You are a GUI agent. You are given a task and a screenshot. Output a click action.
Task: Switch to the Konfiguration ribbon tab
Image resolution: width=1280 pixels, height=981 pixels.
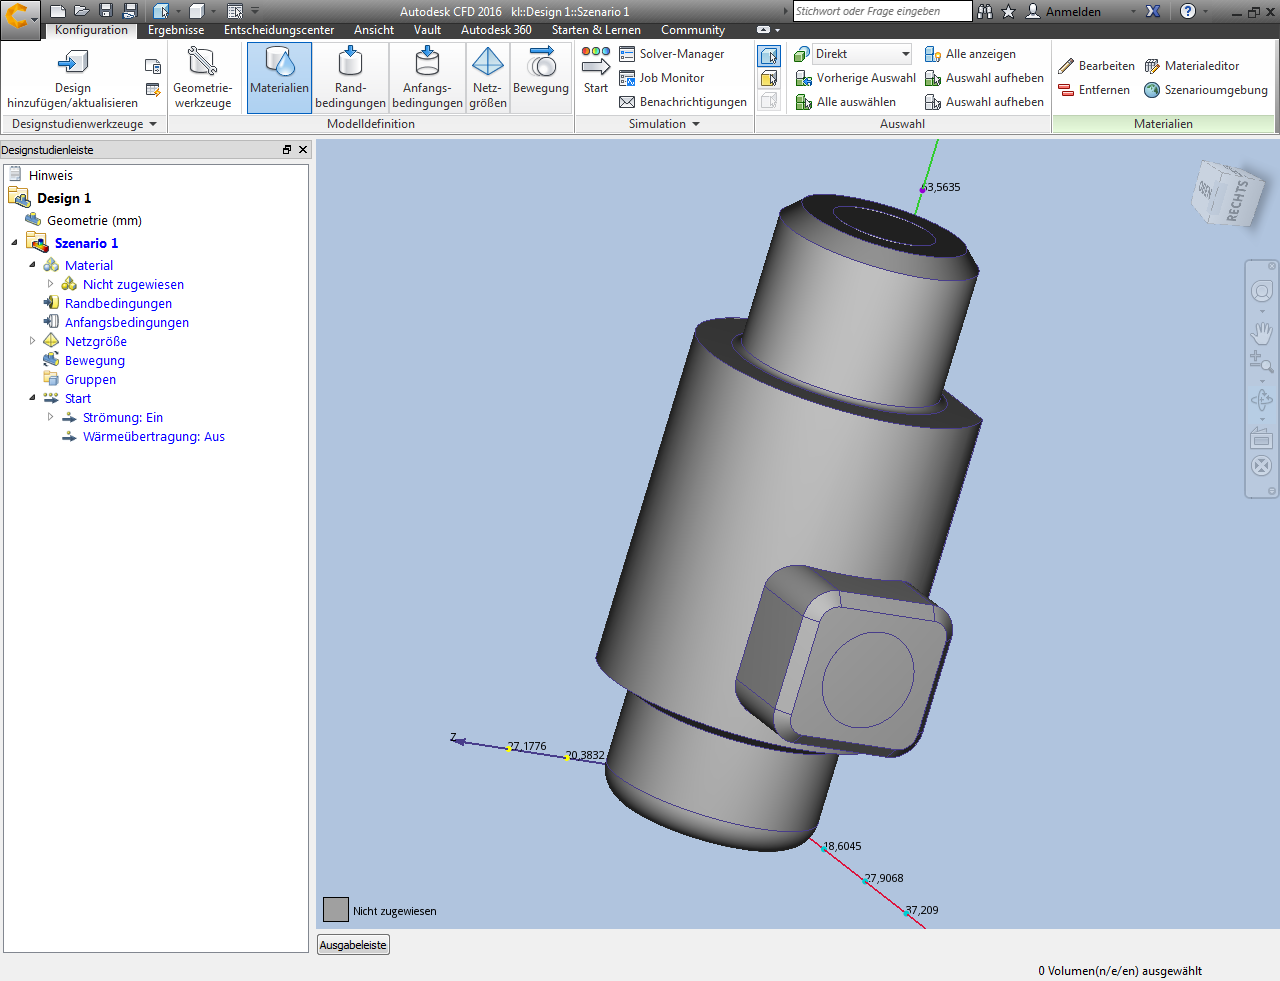coord(91,30)
